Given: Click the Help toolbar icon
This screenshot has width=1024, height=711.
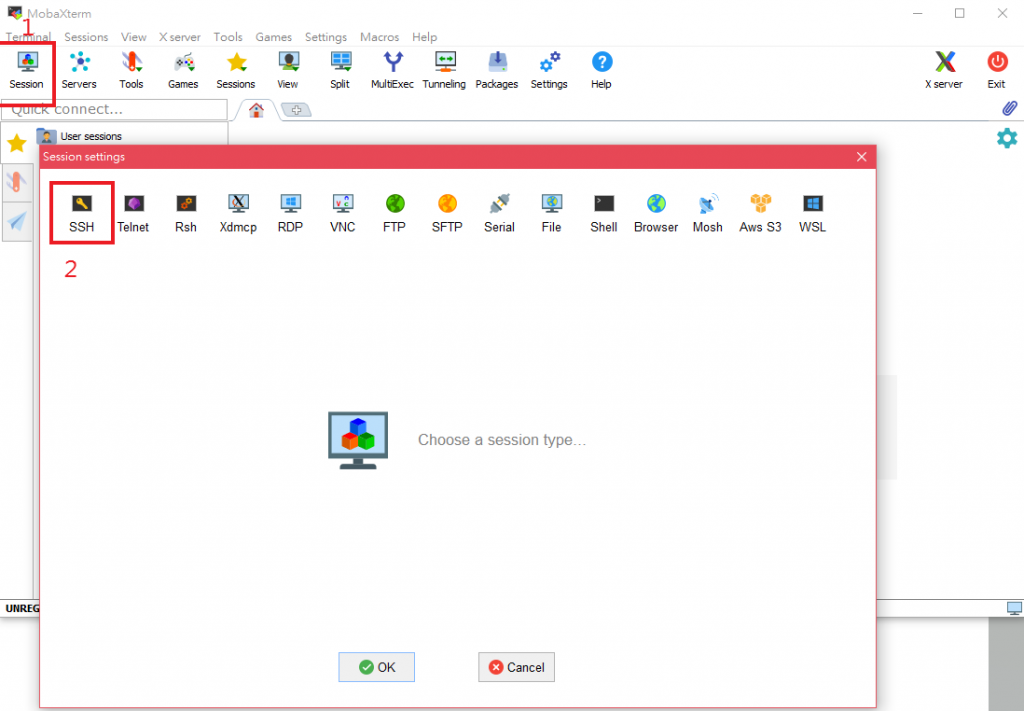Looking at the screenshot, I should coord(601,71).
